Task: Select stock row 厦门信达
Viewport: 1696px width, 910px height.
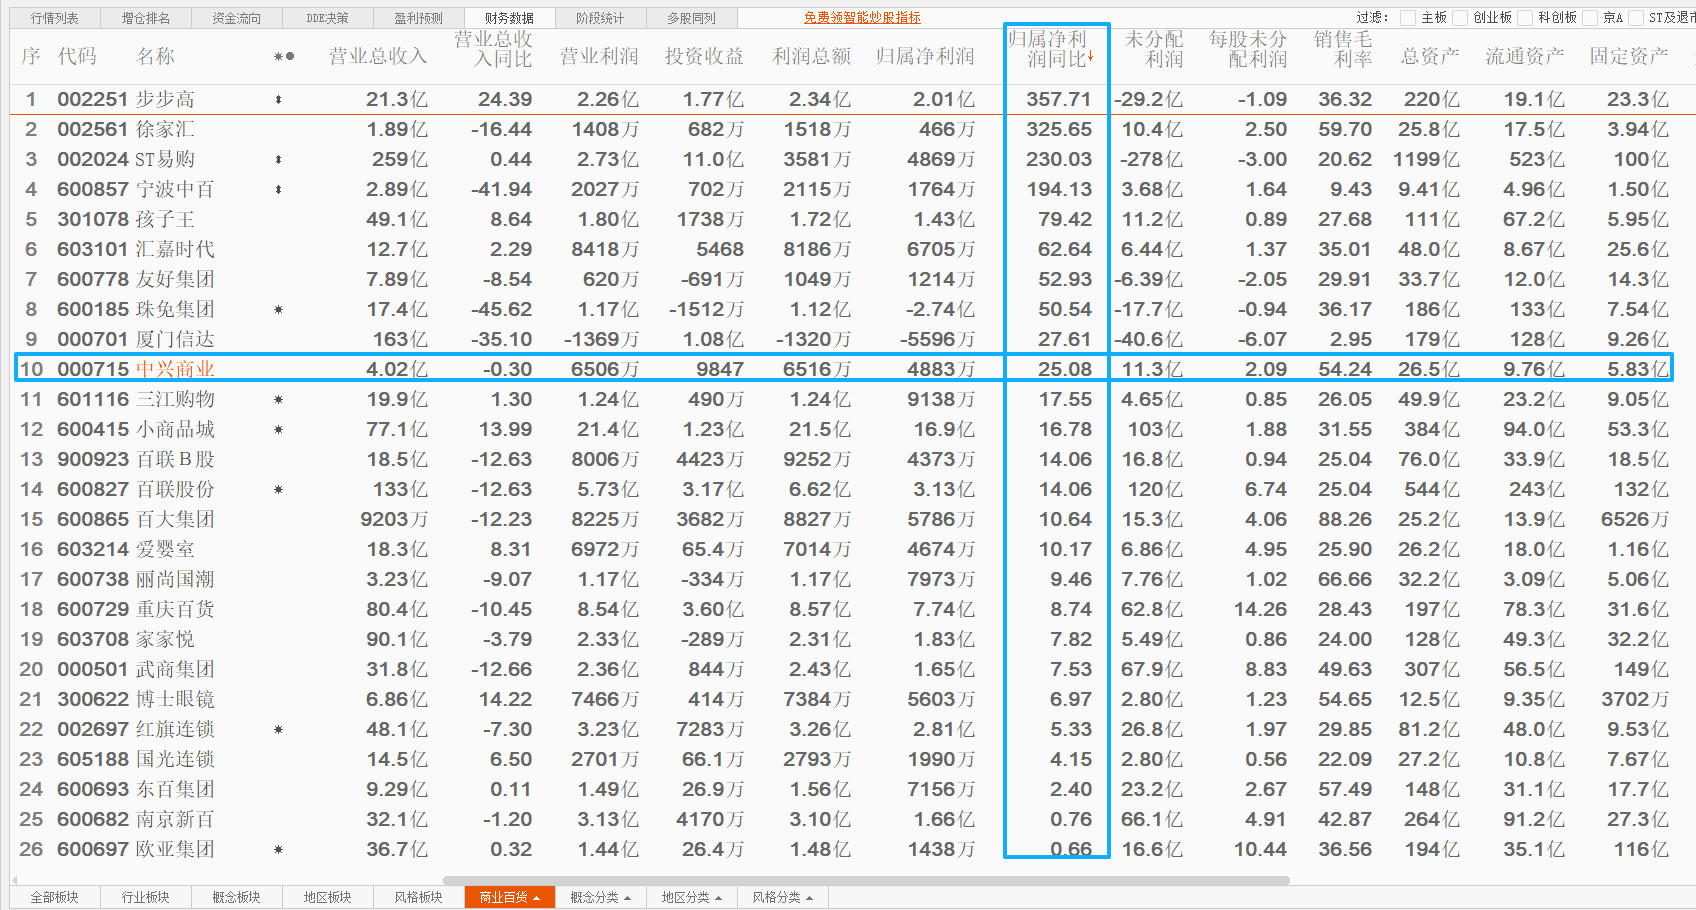Action: point(844,339)
